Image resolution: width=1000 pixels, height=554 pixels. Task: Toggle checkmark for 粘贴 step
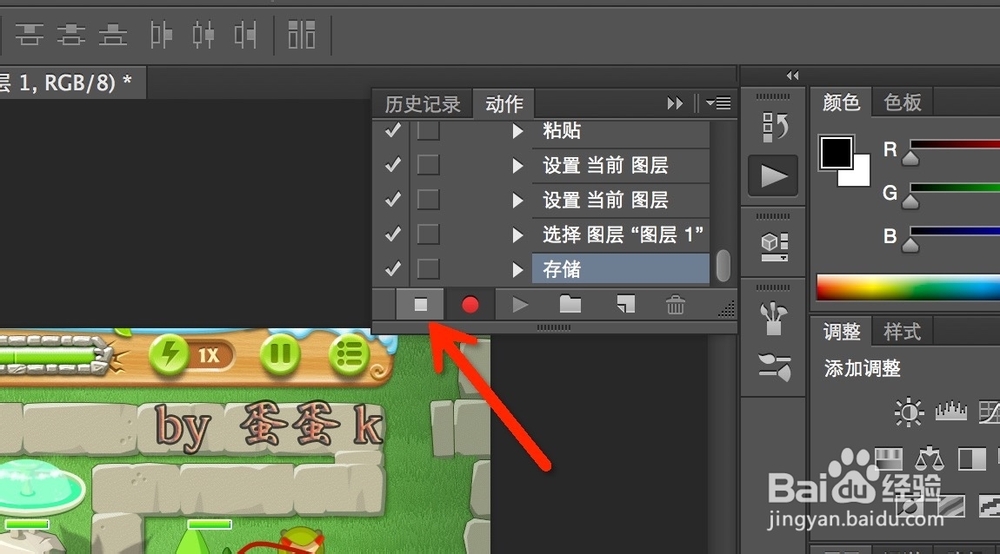(x=393, y=131)
